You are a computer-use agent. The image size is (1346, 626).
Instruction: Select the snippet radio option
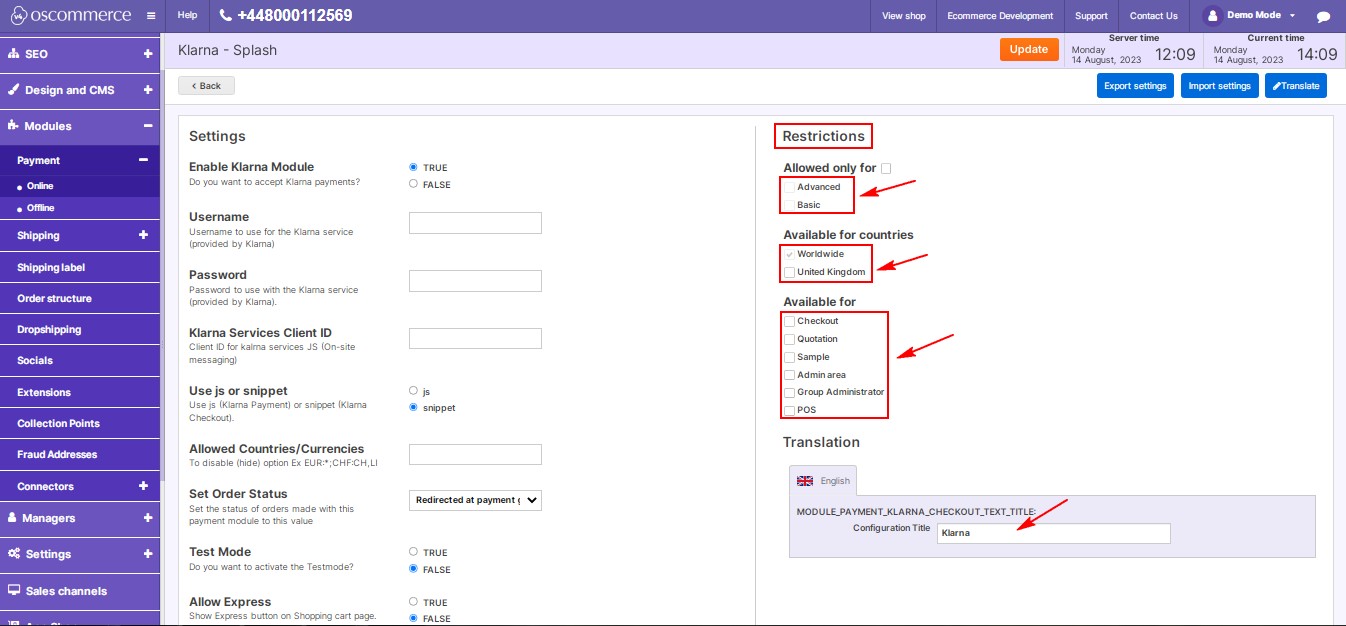tap(413, 407)
